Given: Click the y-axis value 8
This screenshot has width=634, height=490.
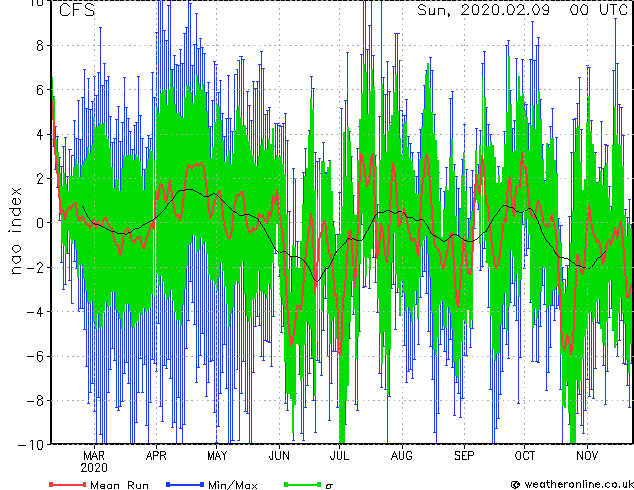Looking at the screenshot, I should point(40,46).
